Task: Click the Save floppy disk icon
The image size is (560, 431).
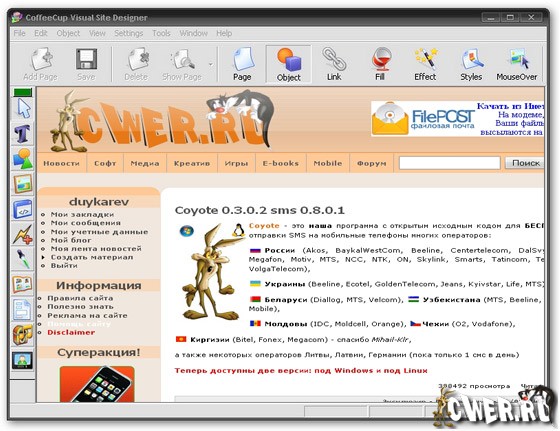Action: [86, 64]
